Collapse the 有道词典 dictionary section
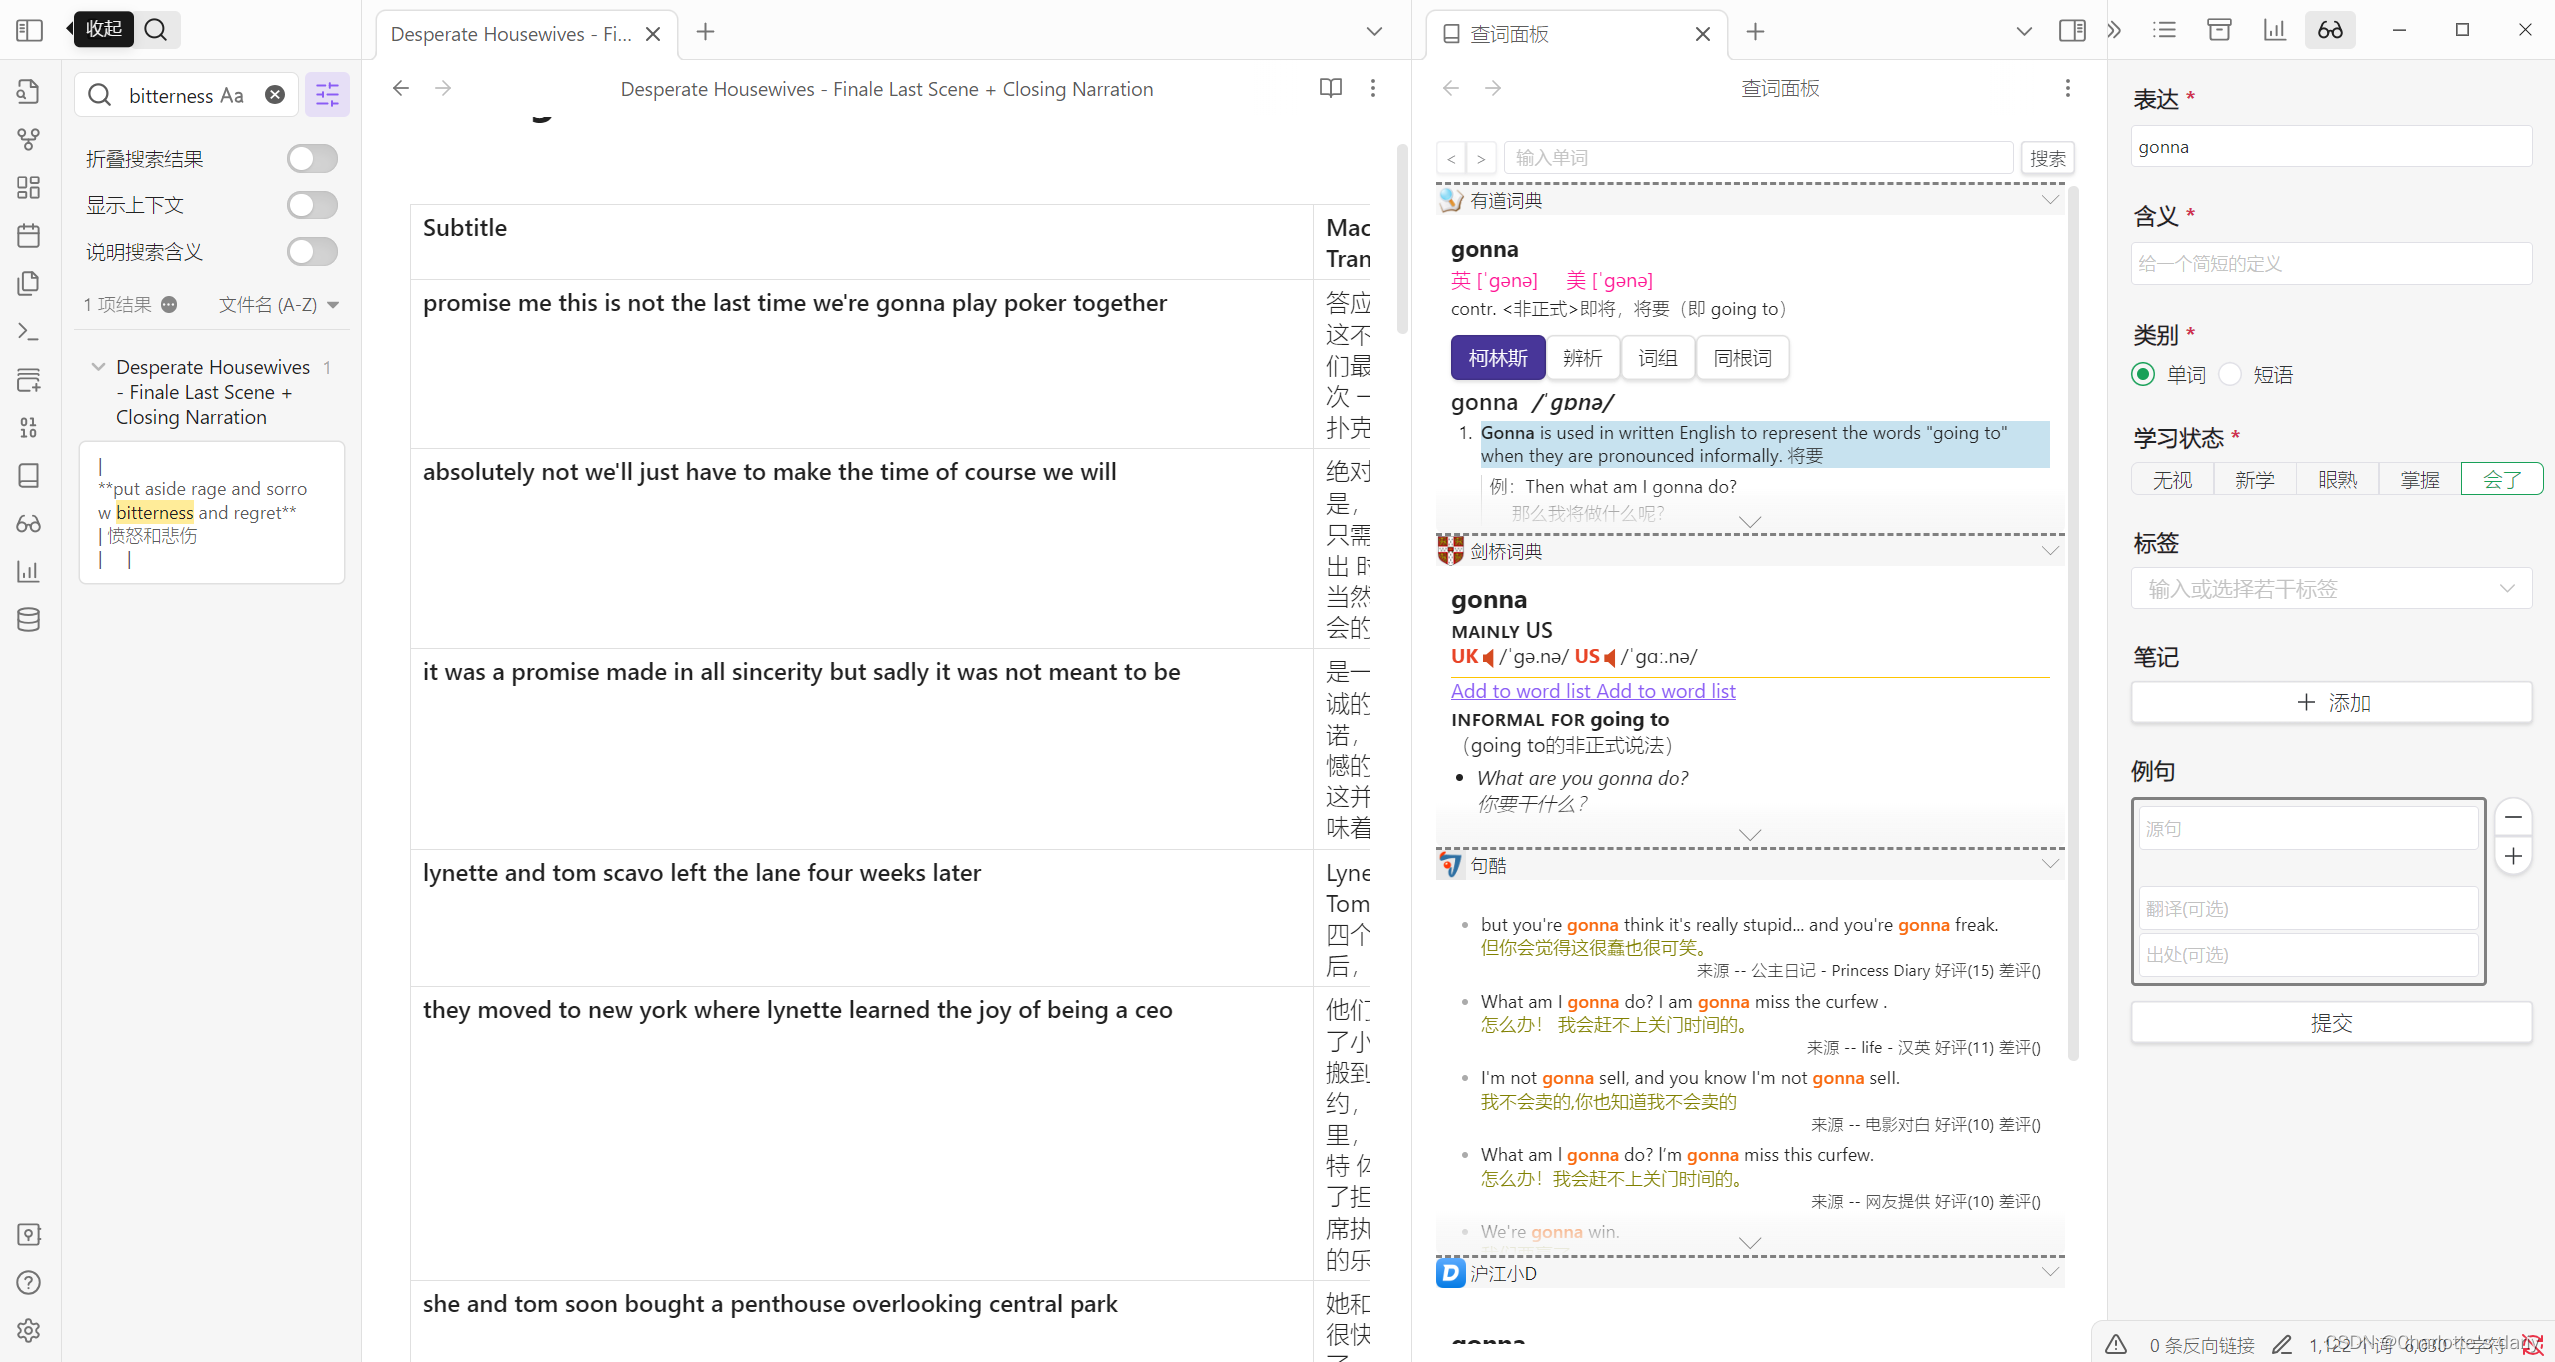The image size is (2555, 1362). point(2049,200)
